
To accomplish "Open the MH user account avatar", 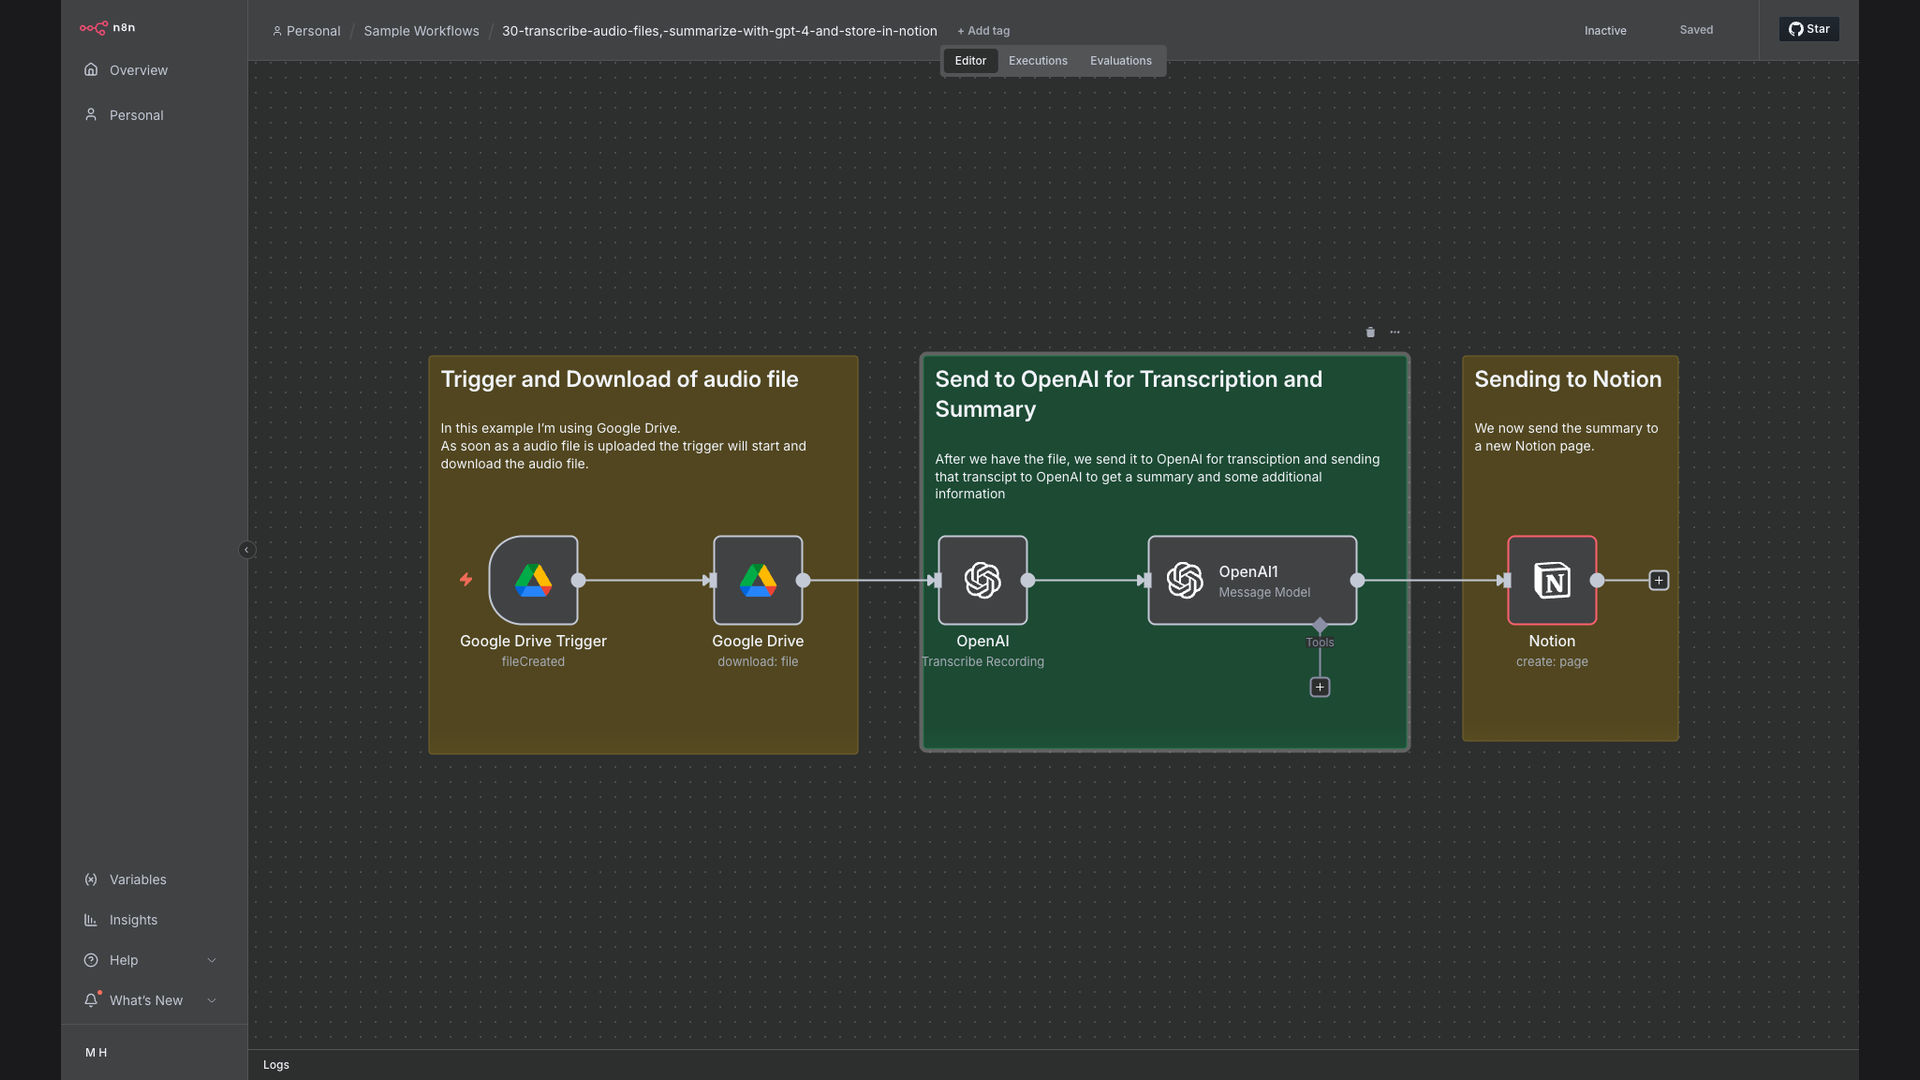I will 96,1053.
